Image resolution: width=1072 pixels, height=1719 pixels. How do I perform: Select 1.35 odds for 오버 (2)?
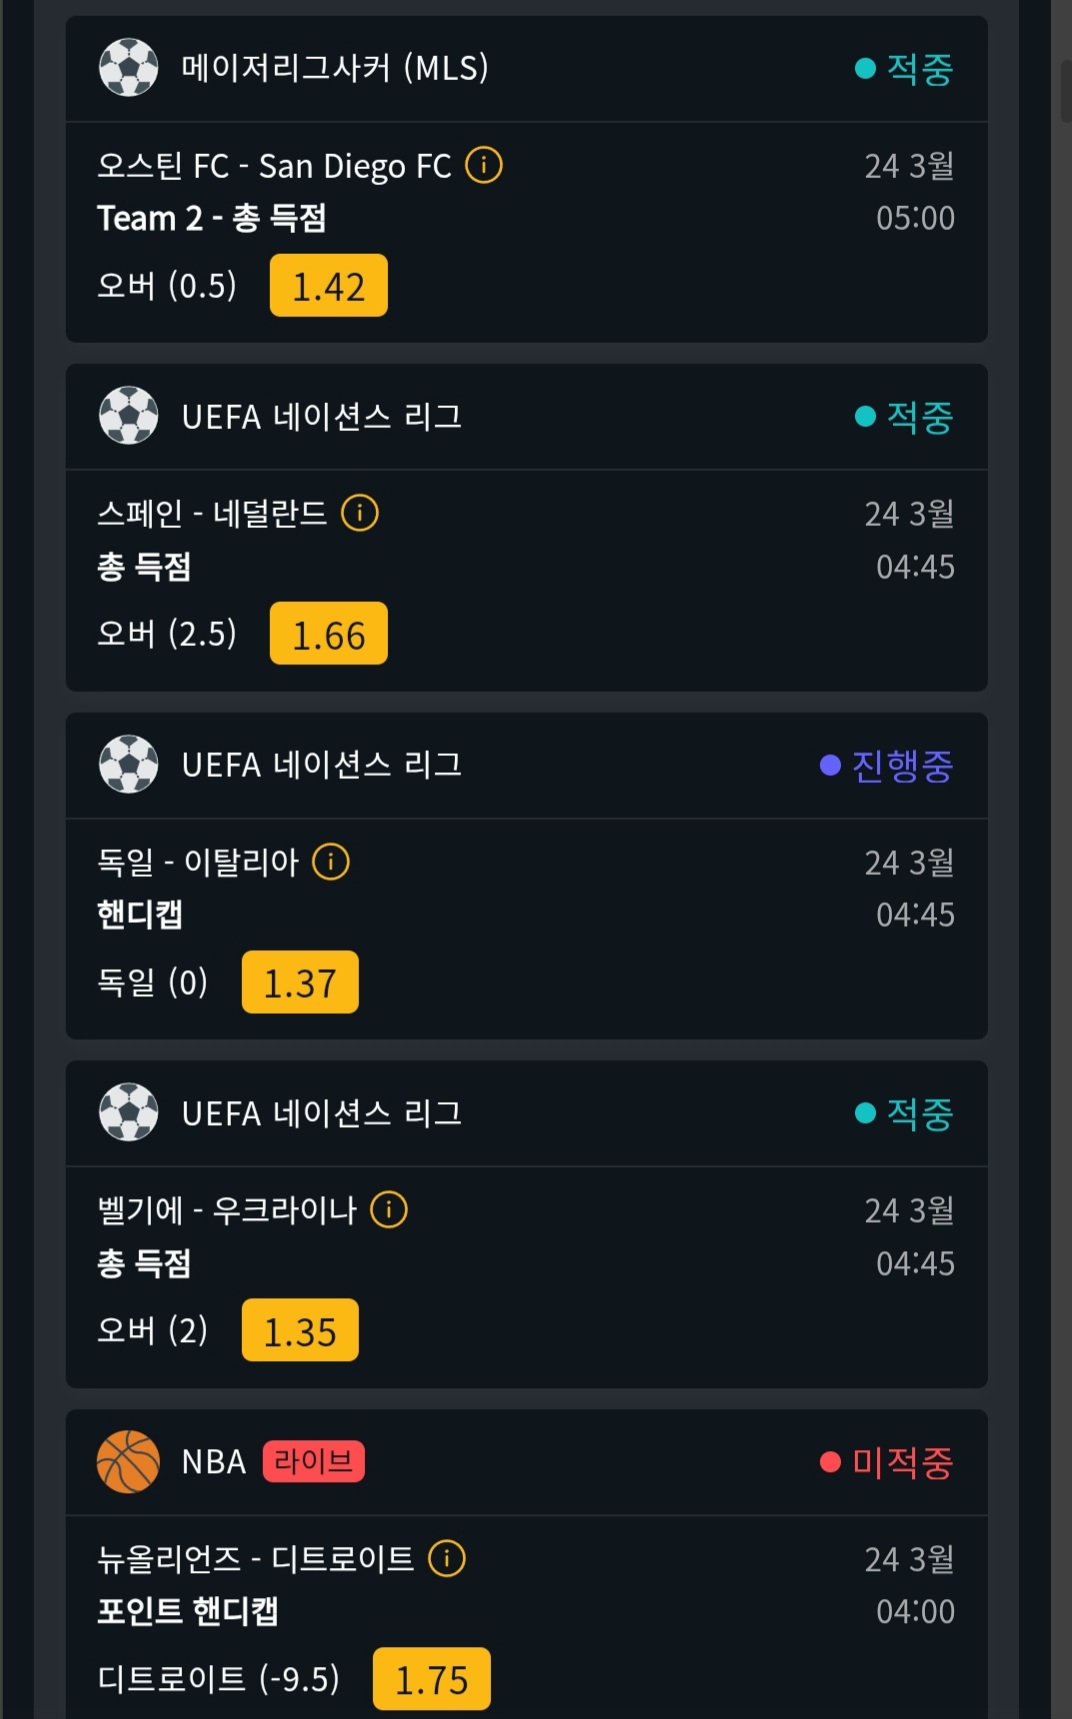pos(300,1331)
